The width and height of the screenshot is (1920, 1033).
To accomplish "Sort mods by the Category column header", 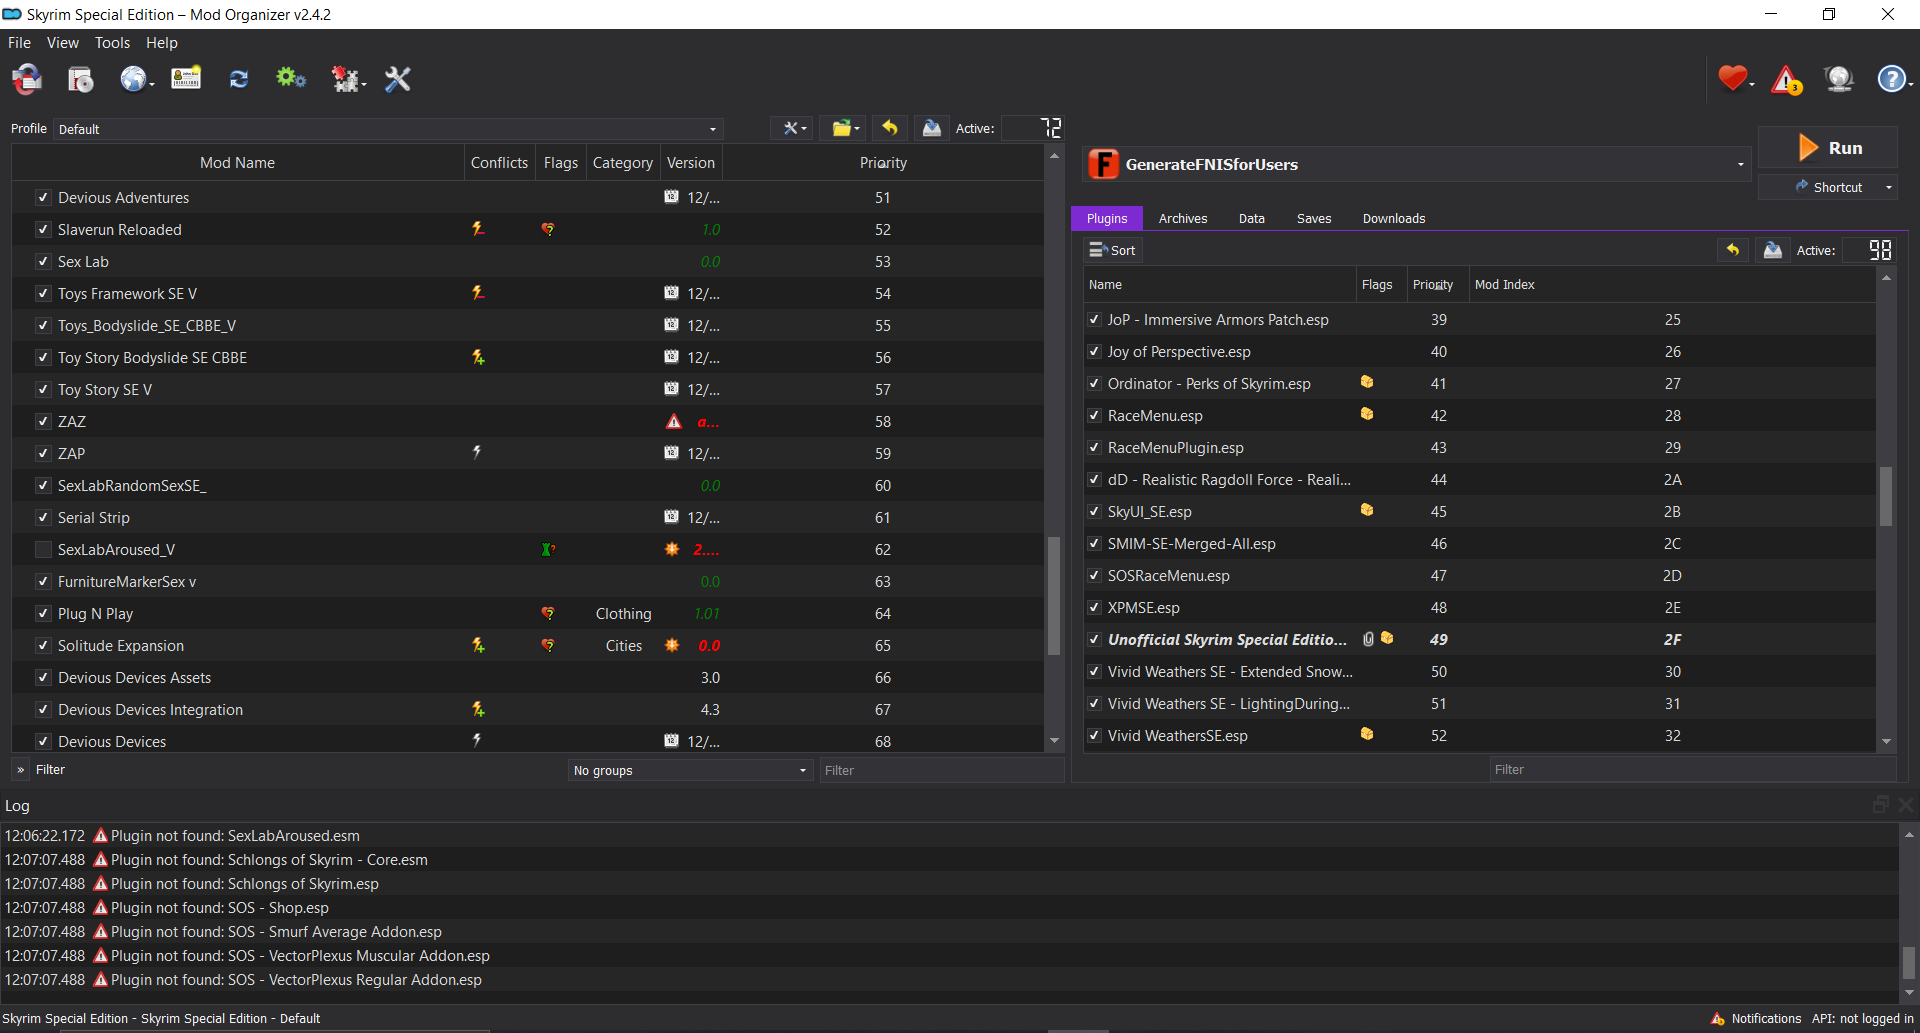I will [x=622, y=163].
